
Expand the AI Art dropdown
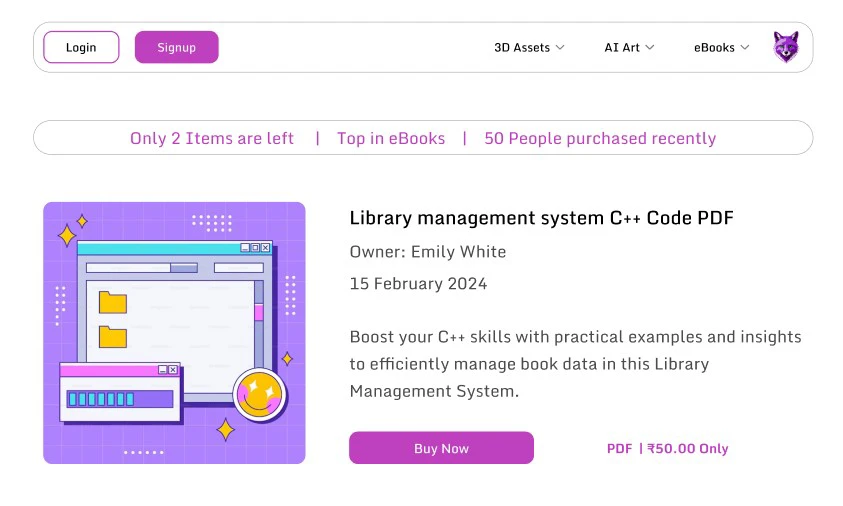coord(629,47)
